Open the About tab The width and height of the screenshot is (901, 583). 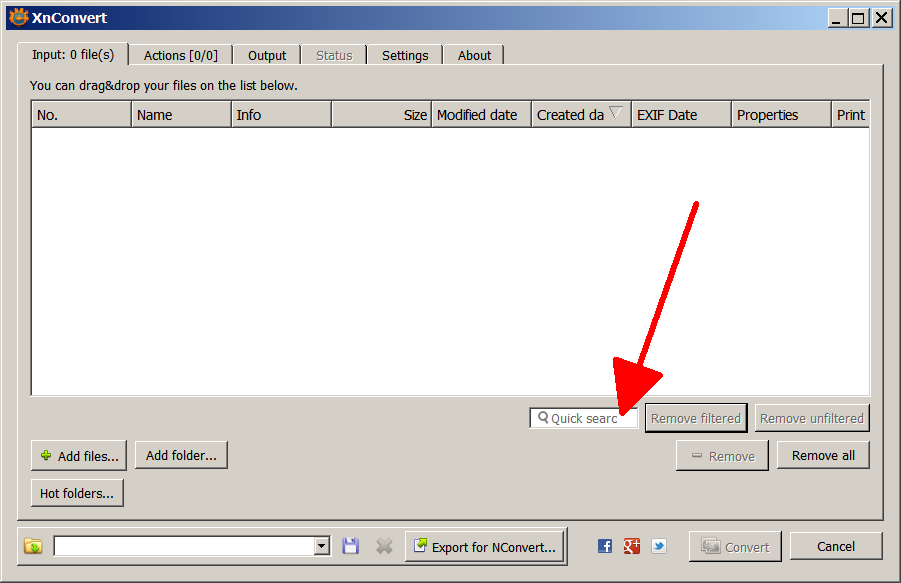pos(474,55)
